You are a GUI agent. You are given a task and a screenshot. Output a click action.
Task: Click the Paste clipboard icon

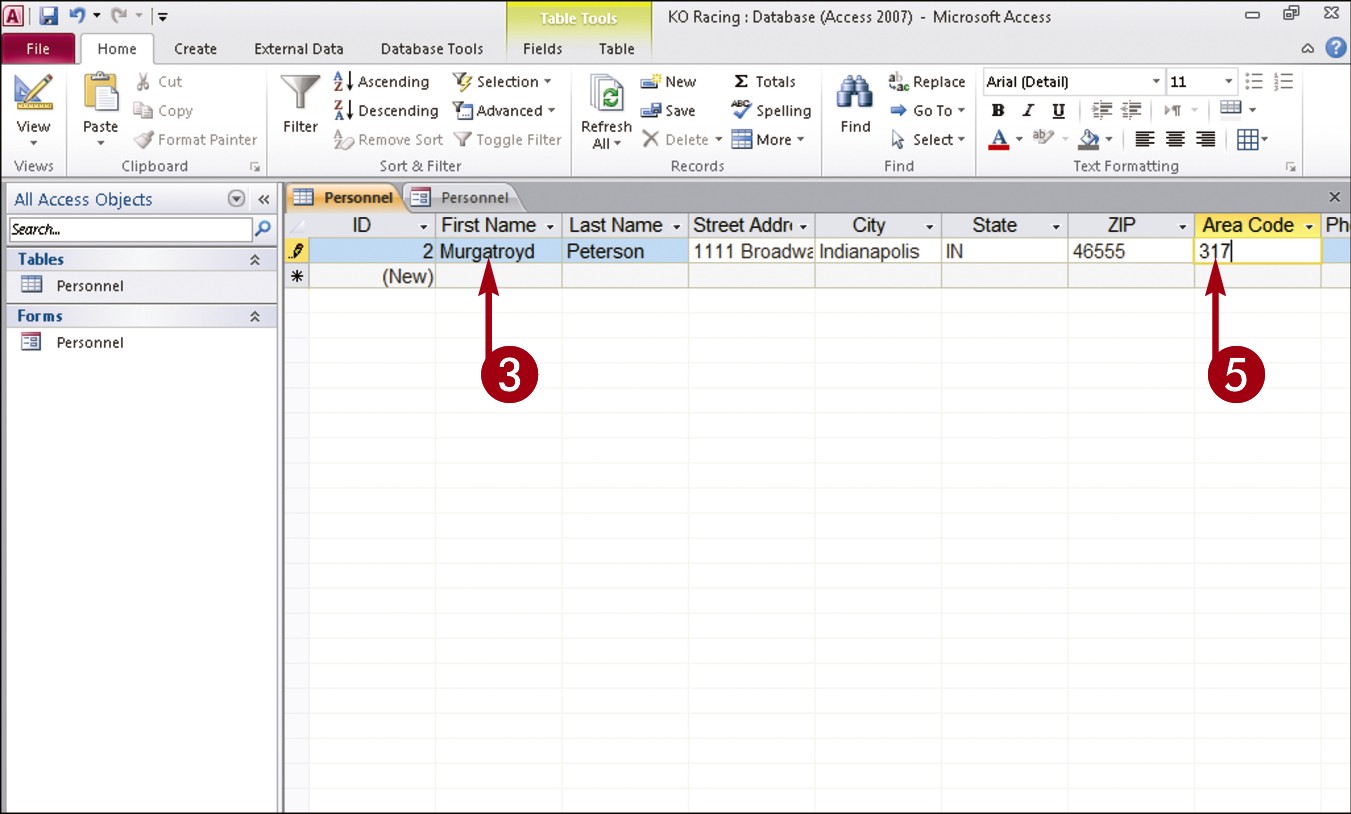(x=100, y=93)
